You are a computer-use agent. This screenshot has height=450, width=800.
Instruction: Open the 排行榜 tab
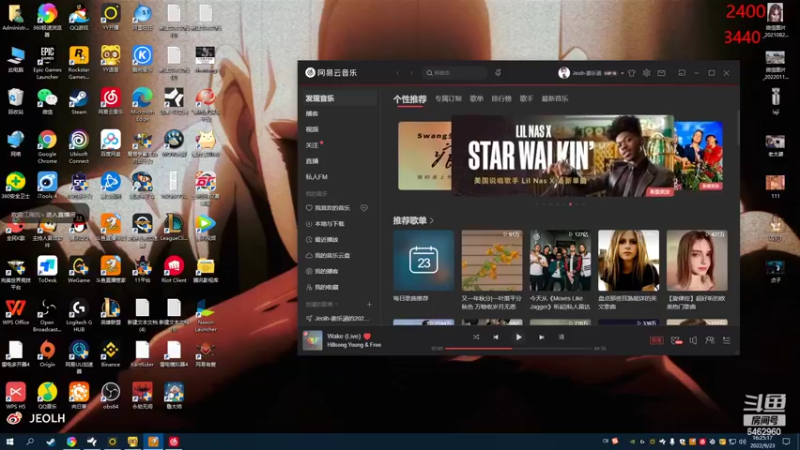[501, 98]
